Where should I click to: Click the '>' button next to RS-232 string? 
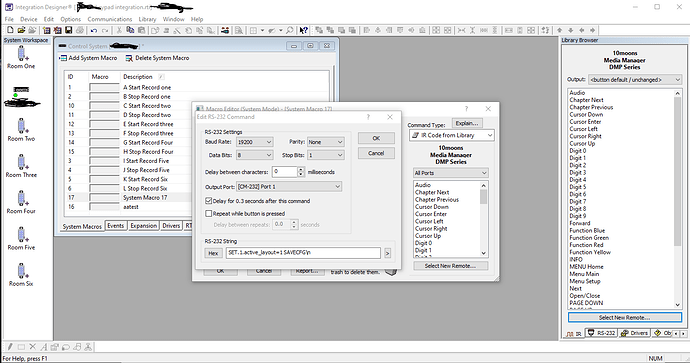(x=387, y=253)
